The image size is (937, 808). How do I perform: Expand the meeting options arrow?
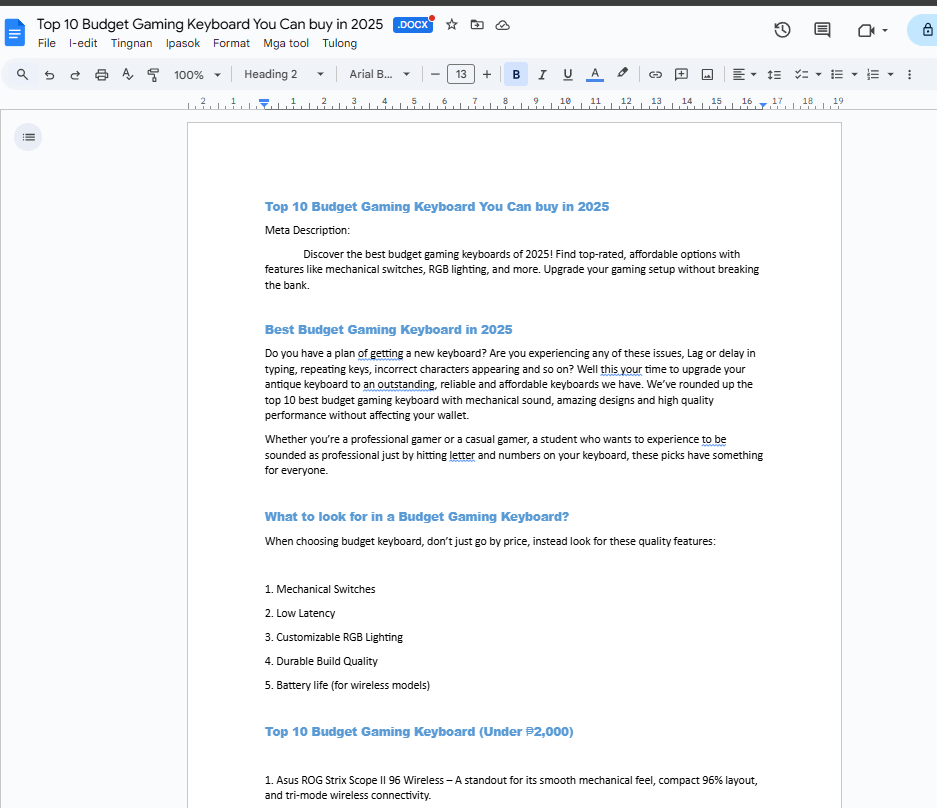pos(884,30)
